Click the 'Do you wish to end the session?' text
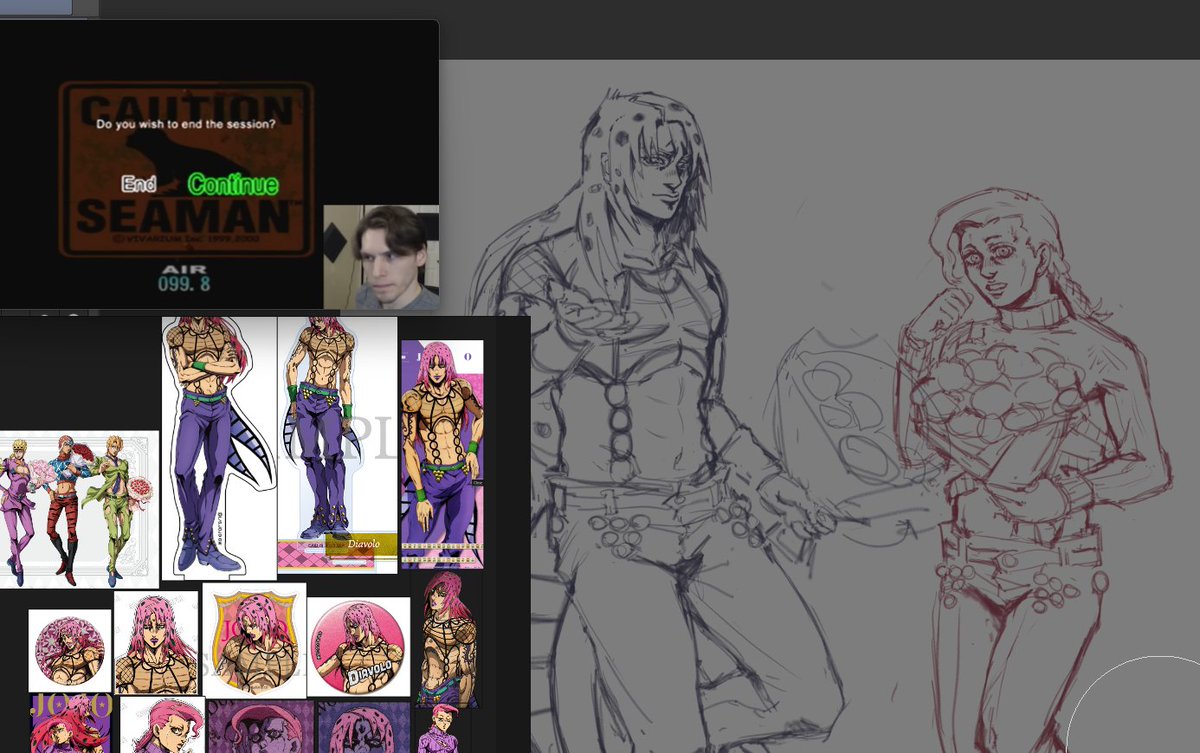 coord(185,125)
